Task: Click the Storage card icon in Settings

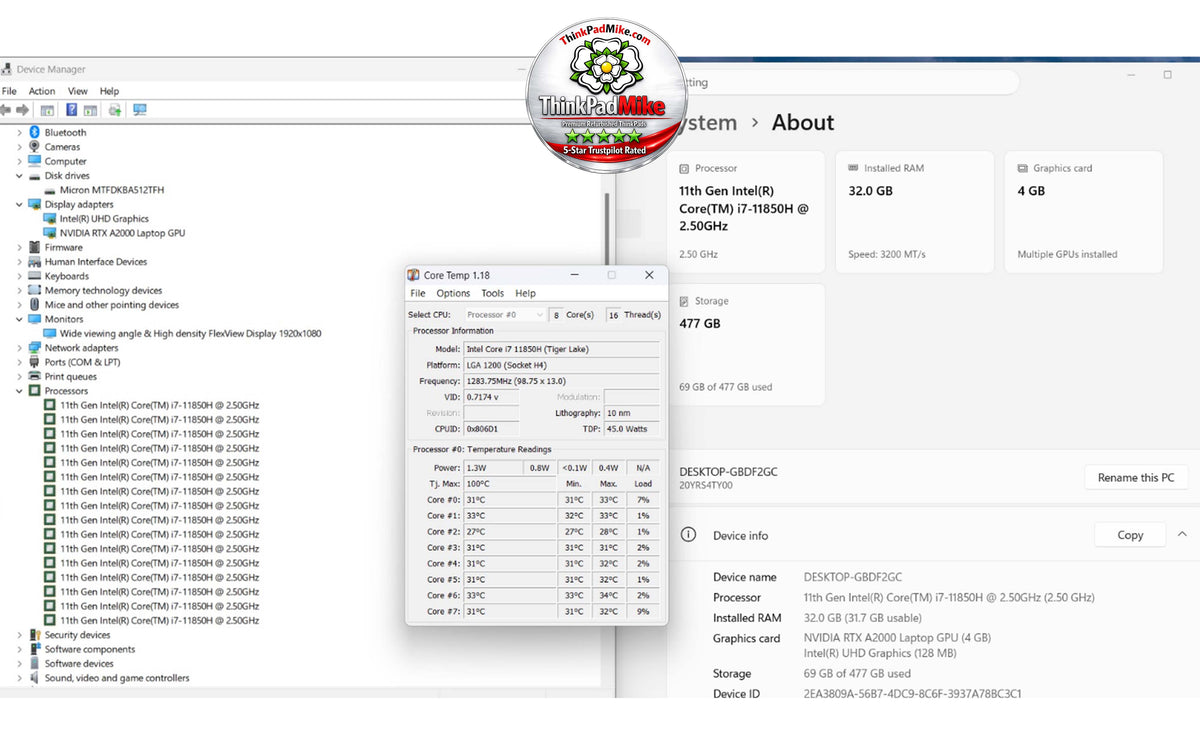Action: coord(684,301)
